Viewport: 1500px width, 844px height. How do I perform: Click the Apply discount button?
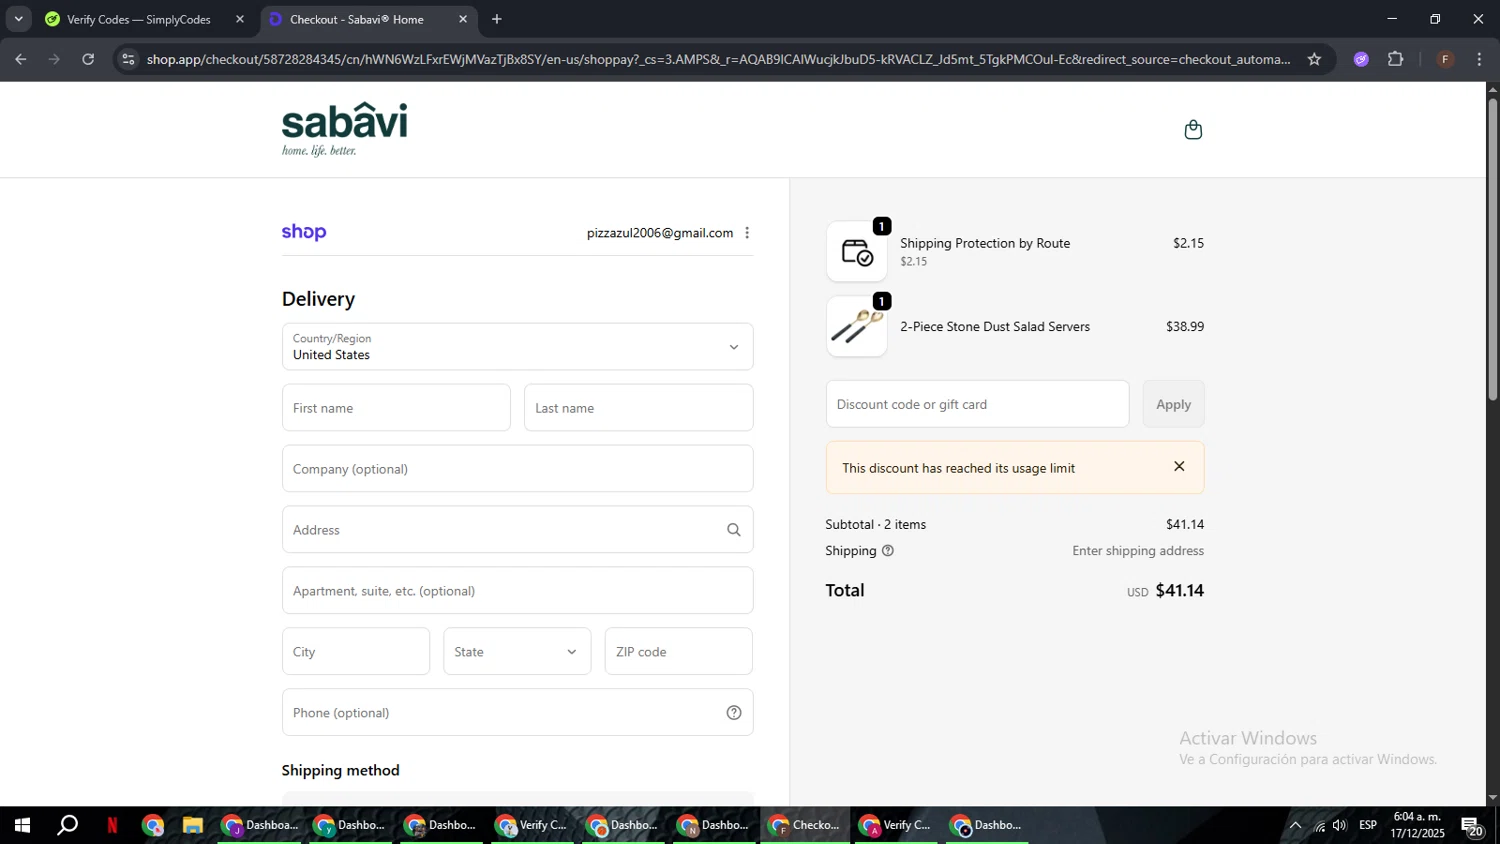click(x=1173, y=404)
